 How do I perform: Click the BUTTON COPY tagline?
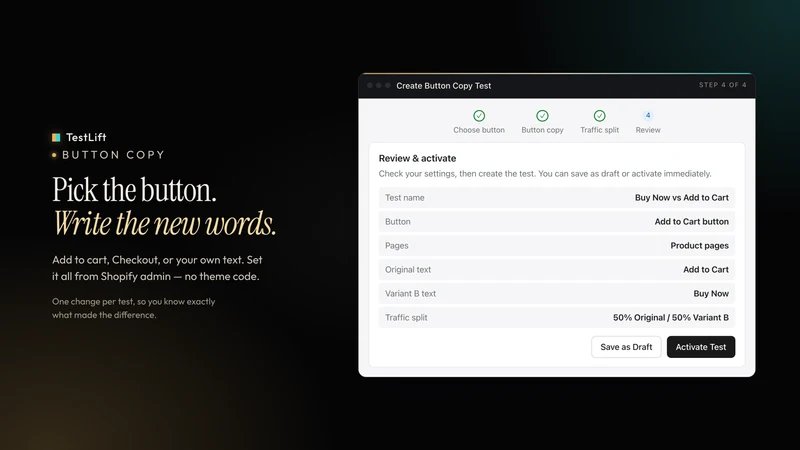[113, 155]
